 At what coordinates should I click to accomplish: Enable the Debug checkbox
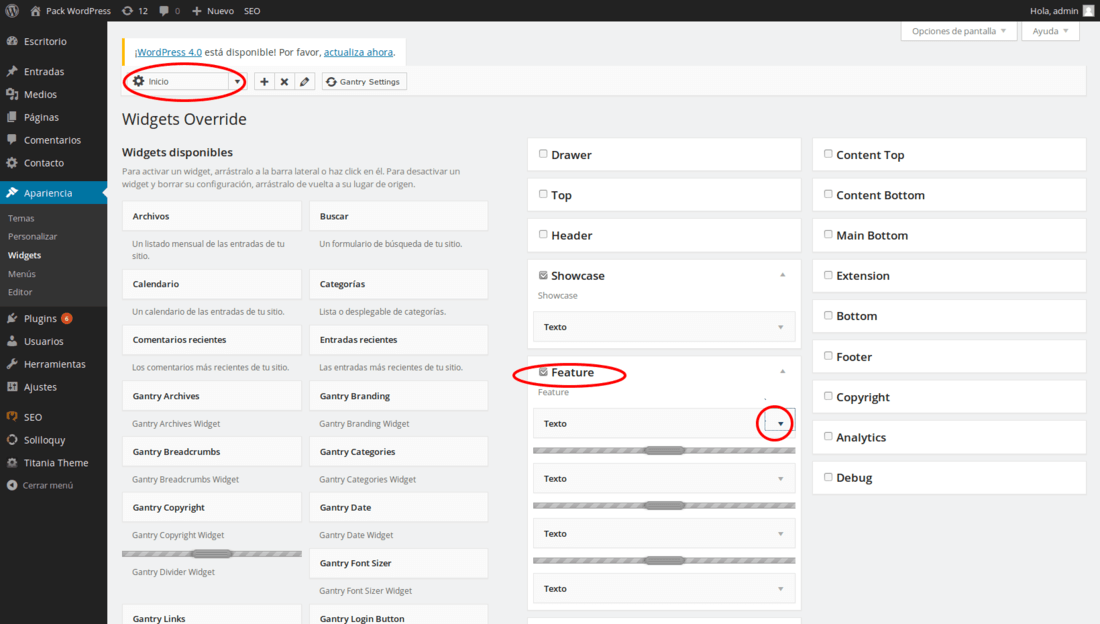828,477
